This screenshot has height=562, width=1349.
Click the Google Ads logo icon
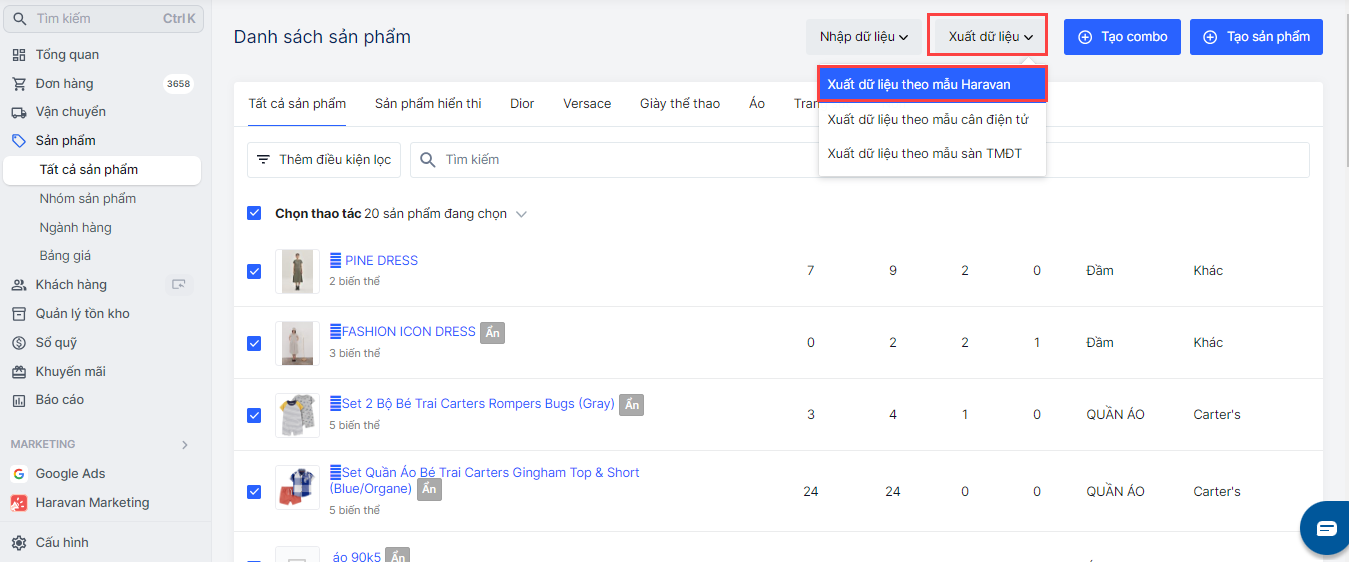[x=18, y=474]
